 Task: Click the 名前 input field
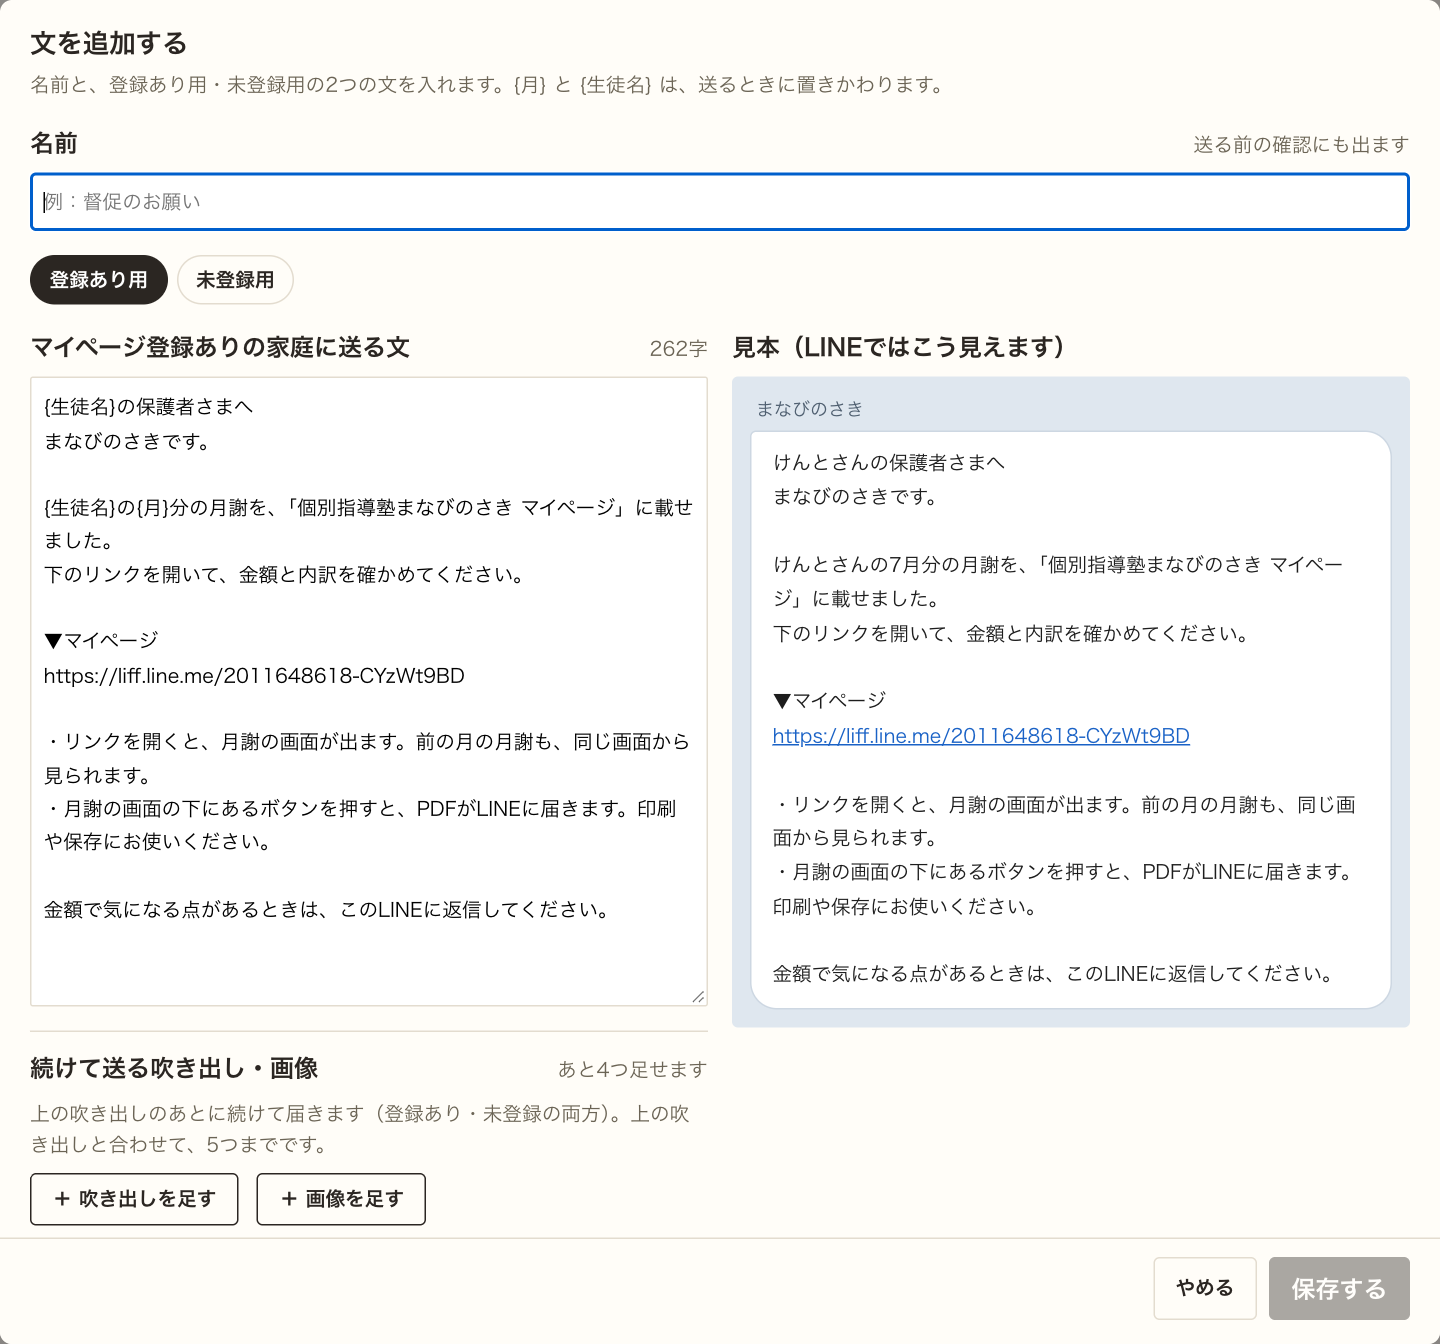coord(719,202)
